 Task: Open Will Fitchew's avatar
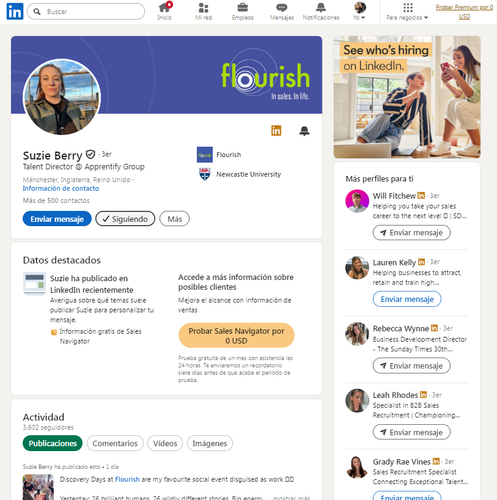(x=357, y=201)
